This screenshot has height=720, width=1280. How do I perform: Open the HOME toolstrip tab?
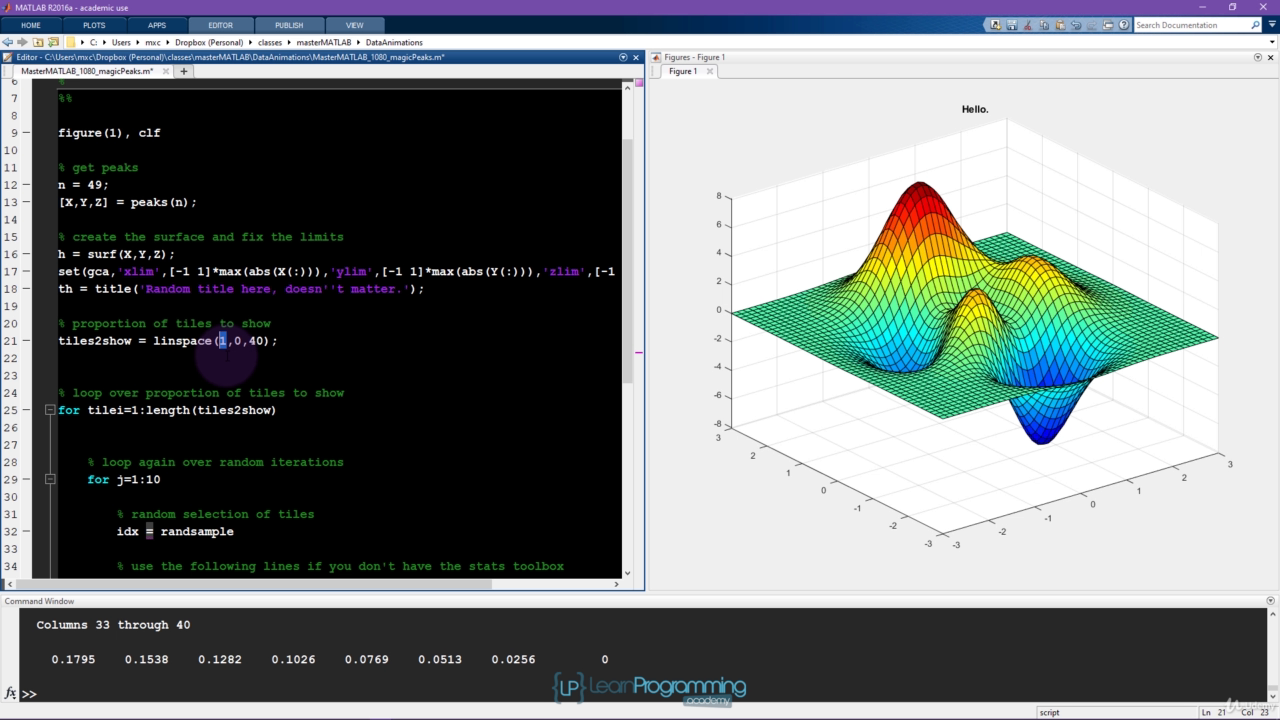(31, 25)
